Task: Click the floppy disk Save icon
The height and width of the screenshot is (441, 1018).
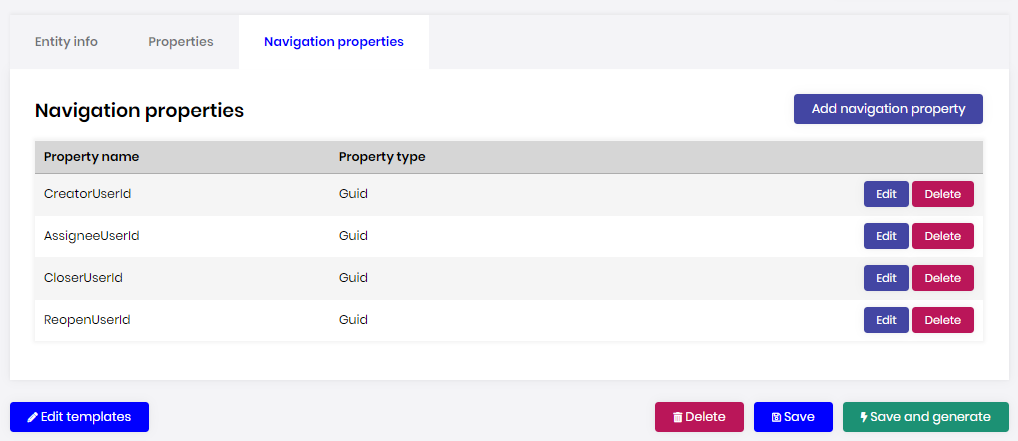Action: (777, 417)
